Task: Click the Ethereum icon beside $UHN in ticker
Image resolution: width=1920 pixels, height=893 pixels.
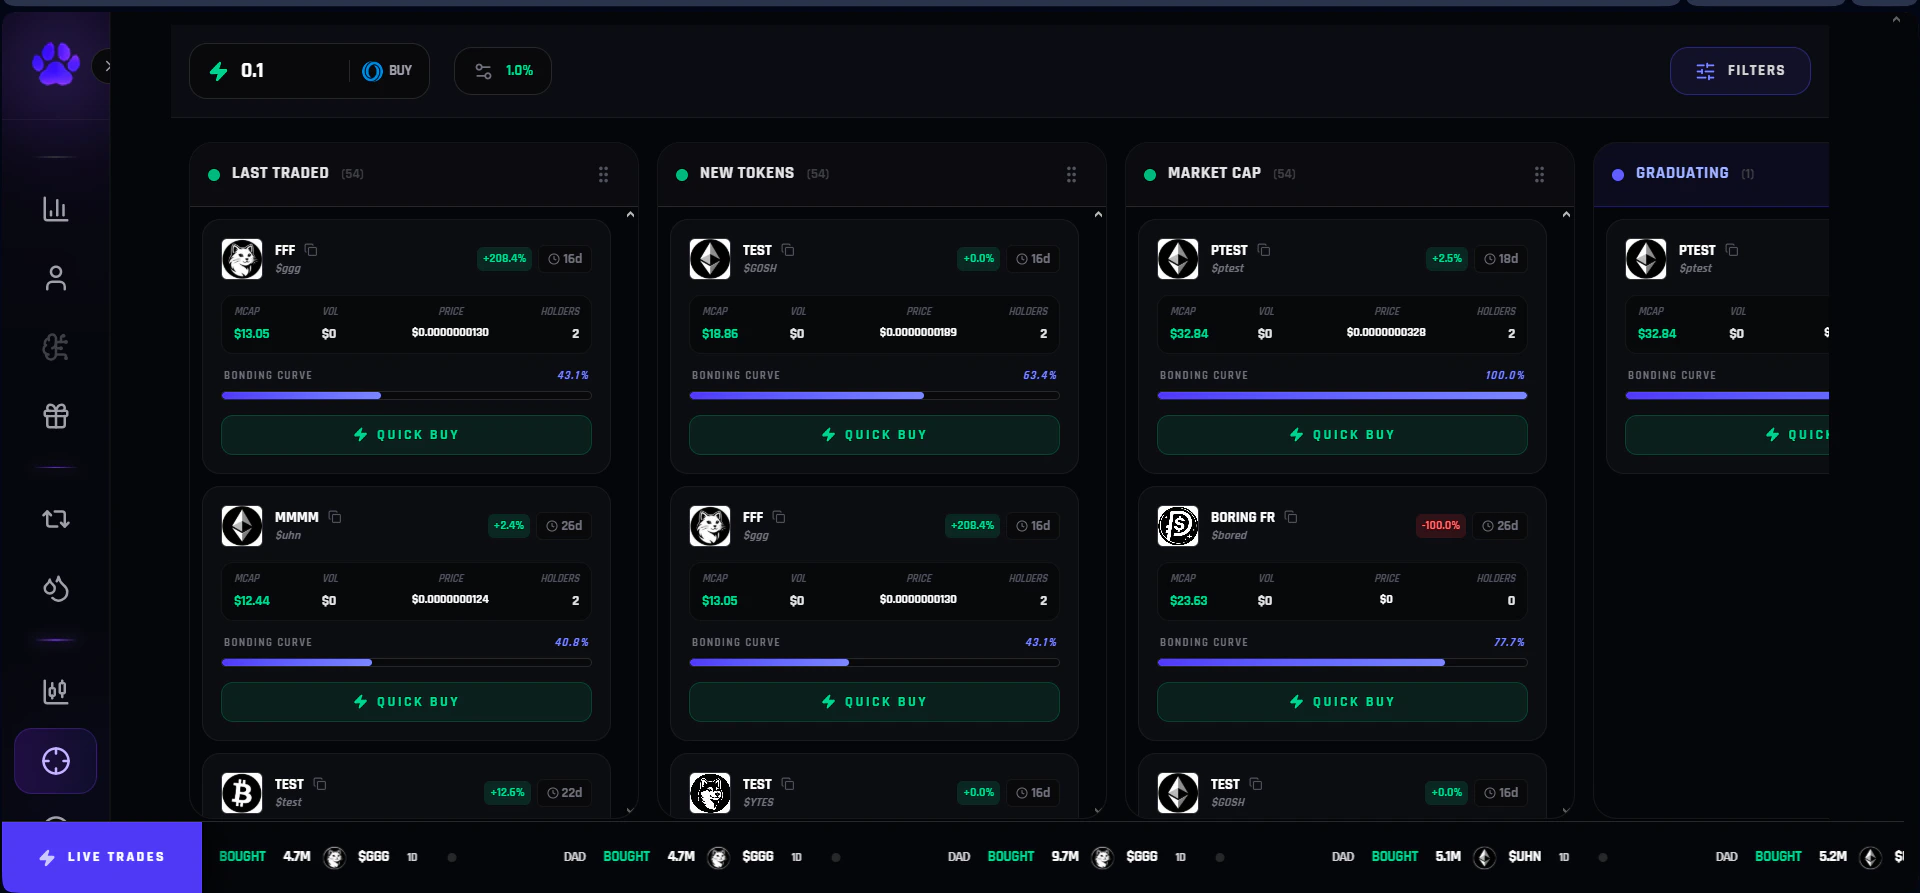Action: [x=1485, y=858]
